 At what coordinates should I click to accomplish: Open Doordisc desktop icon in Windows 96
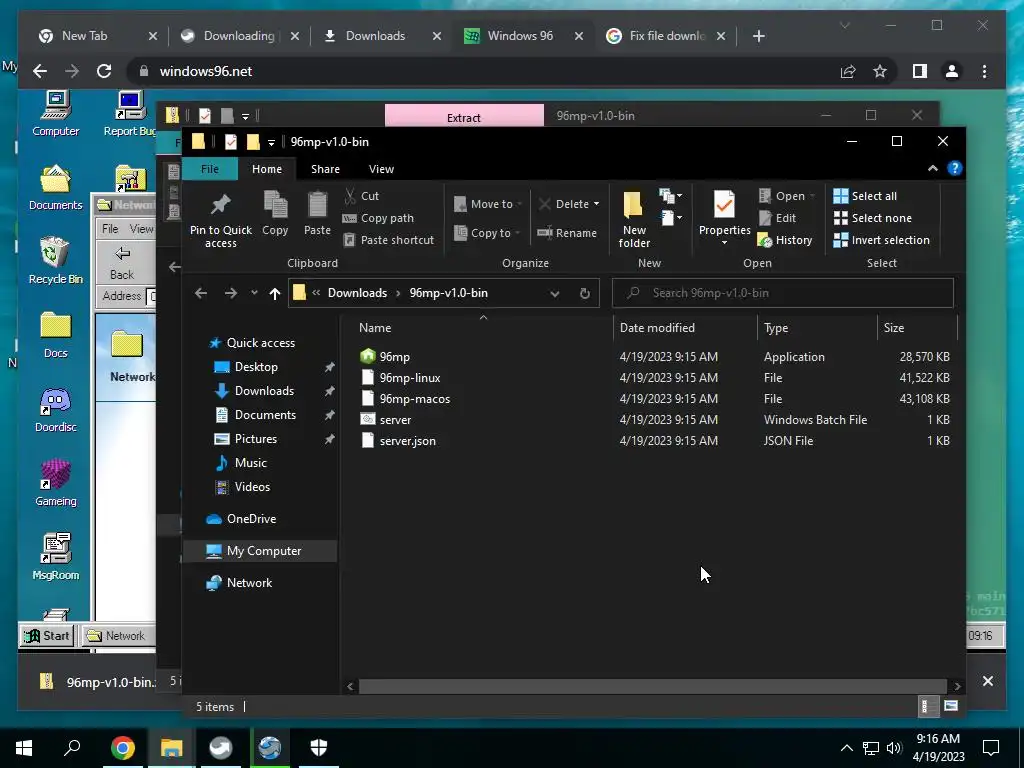pyautogui.click(x=56, y=410)
